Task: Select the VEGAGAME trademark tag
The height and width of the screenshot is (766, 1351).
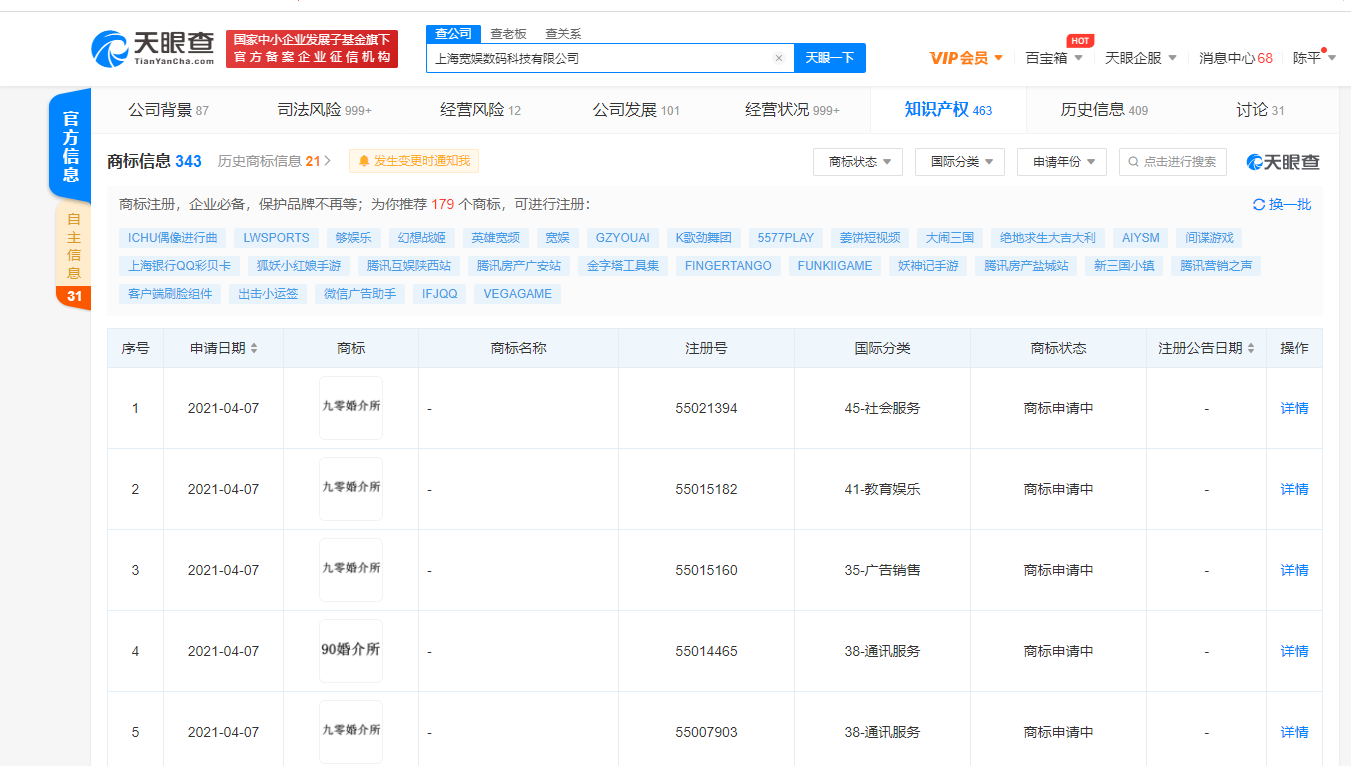Action: coord(517,294)
